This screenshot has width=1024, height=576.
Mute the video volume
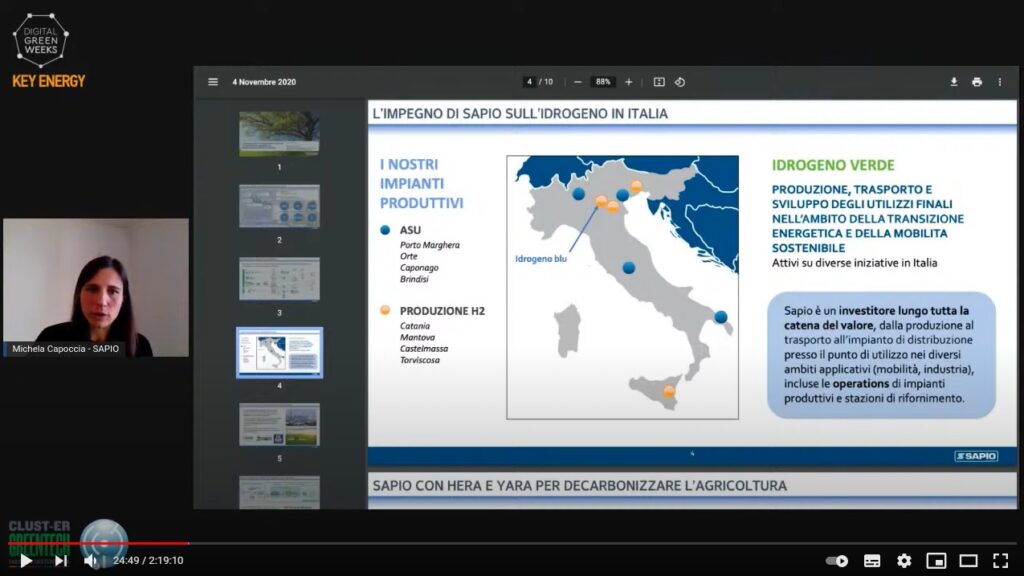[x=91, y=560]
